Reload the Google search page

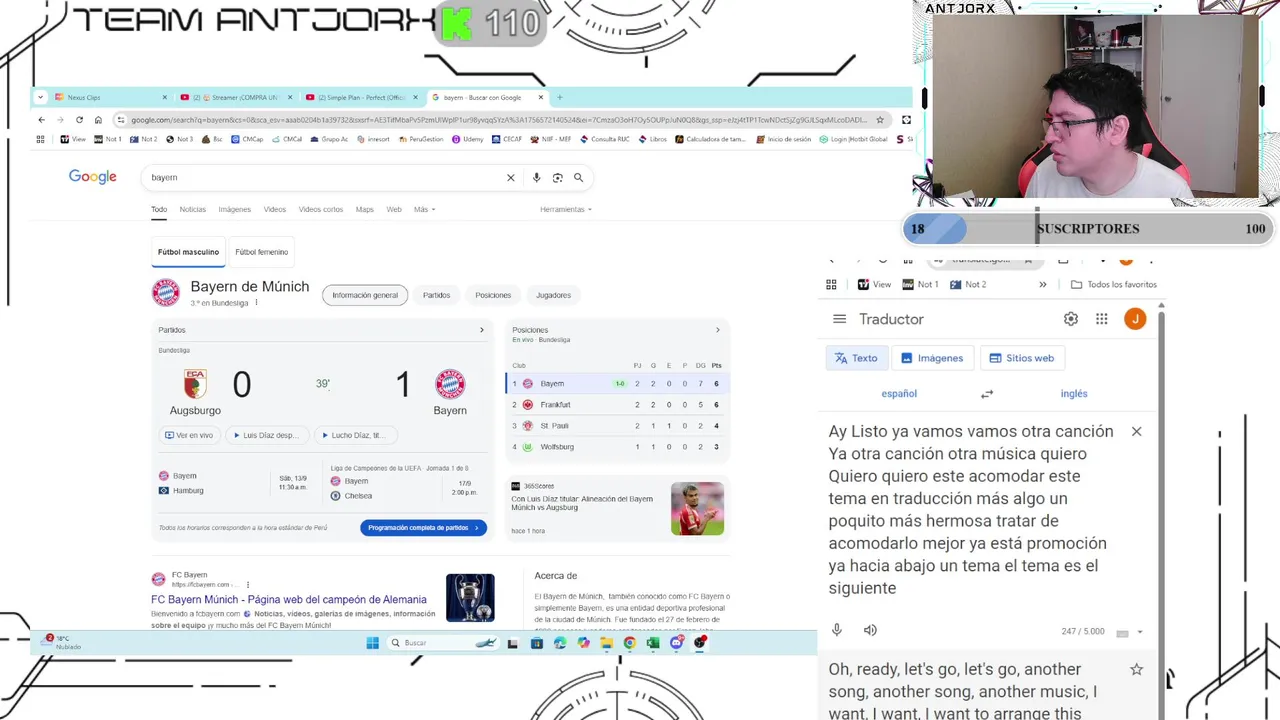click(x=79, y=120)
